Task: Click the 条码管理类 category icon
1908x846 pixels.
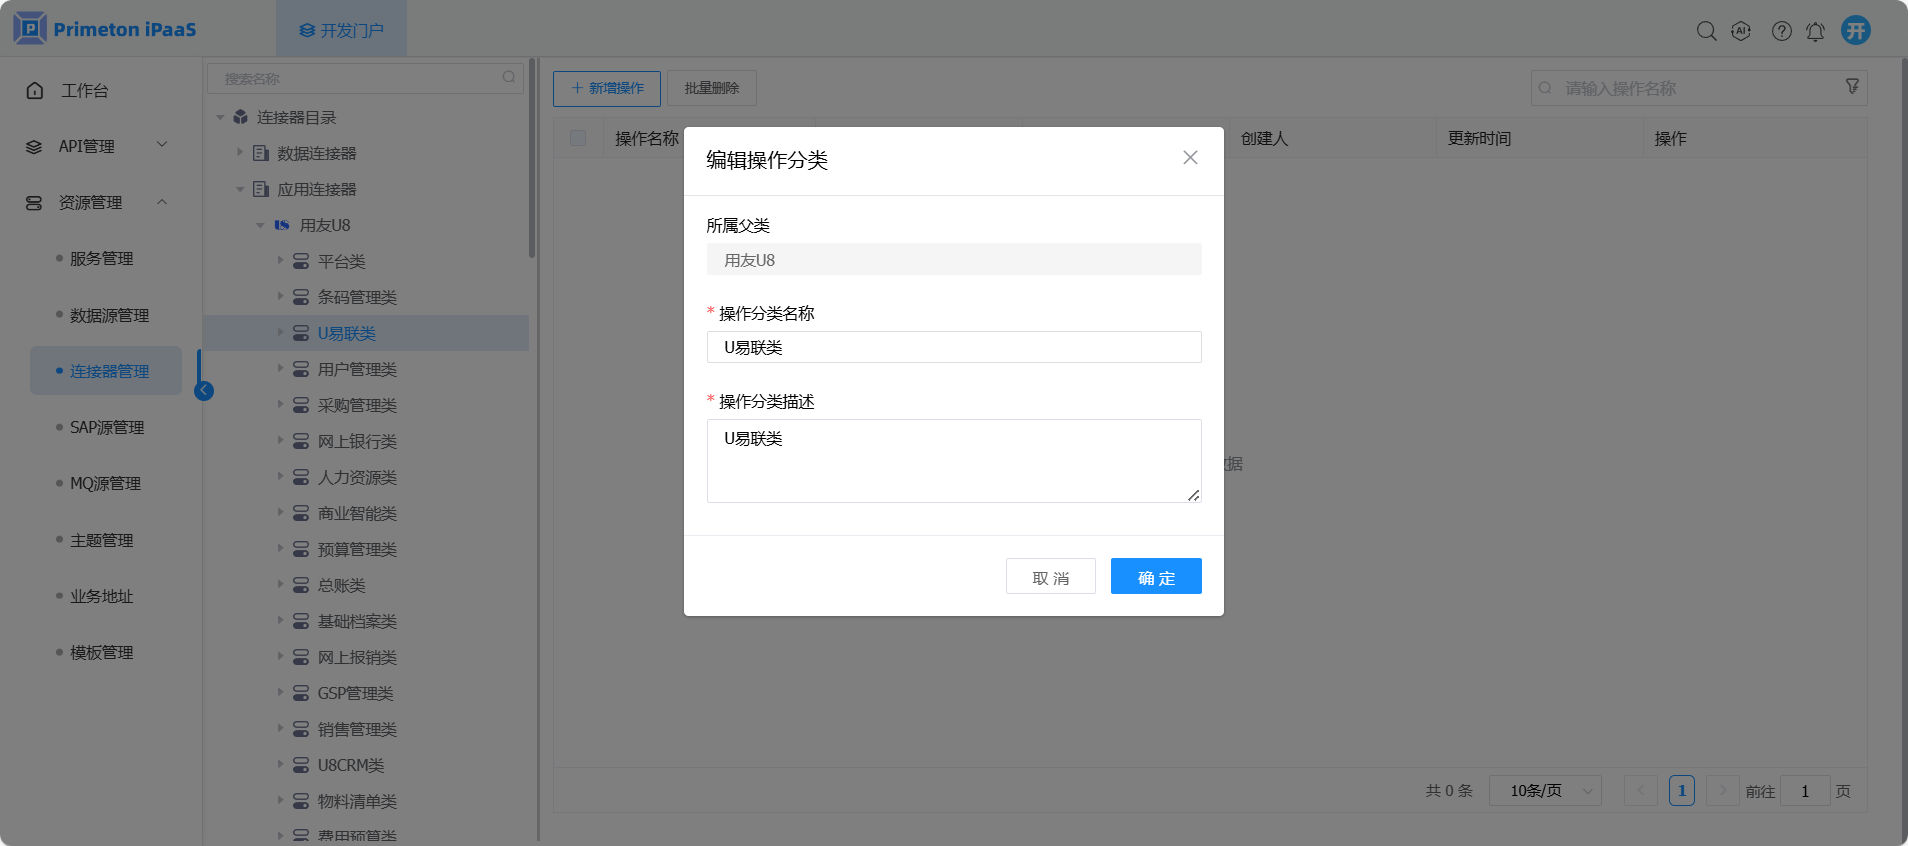Action: pyautogui.click(x=300, y=297)
